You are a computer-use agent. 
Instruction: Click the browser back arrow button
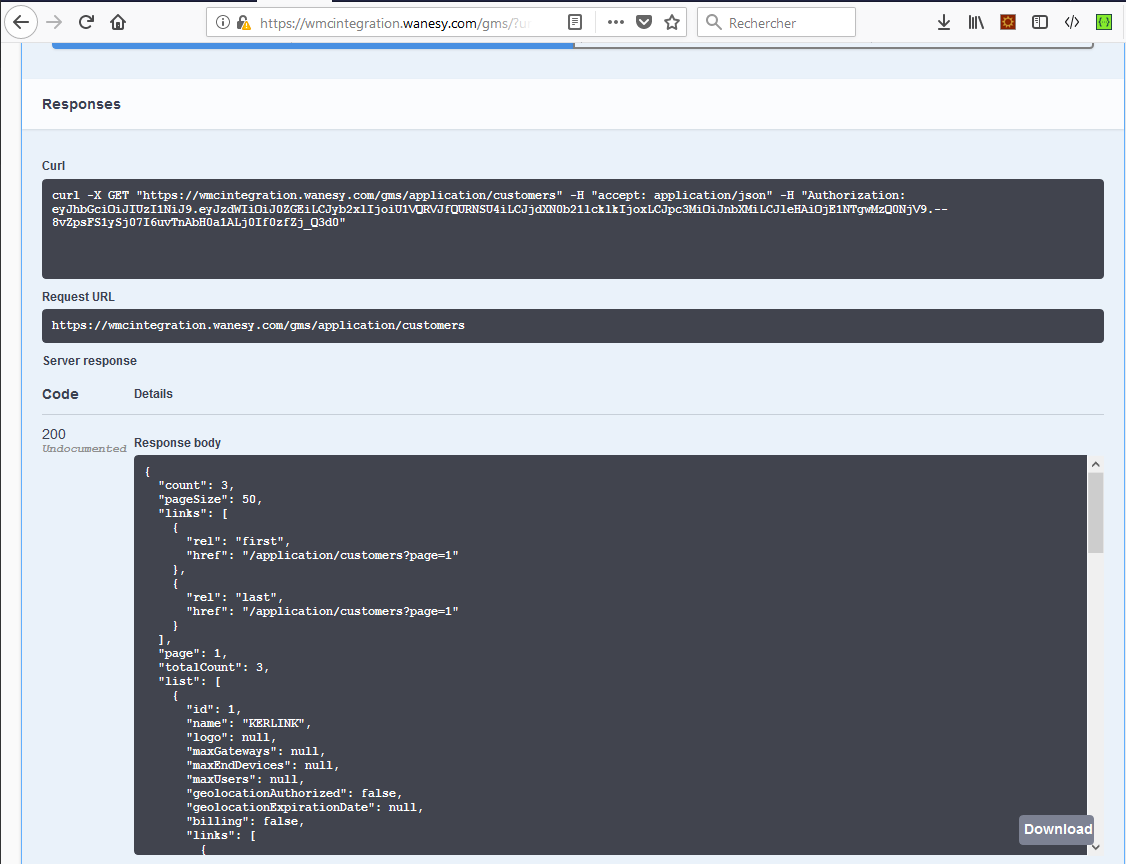[x=22, y=22]
